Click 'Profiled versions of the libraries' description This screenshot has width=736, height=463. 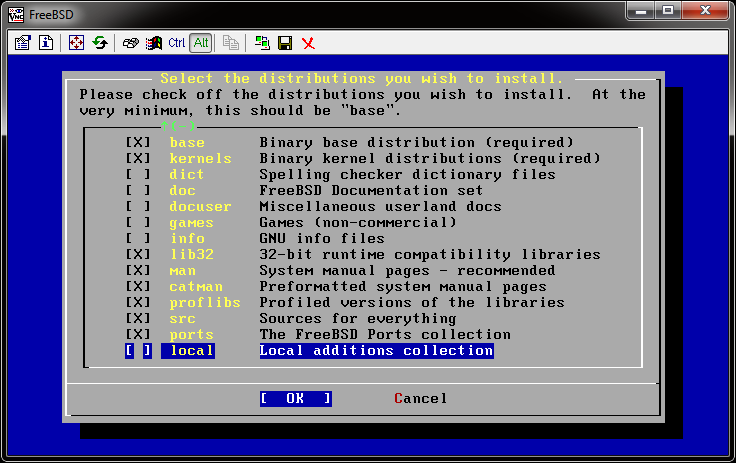412,302
